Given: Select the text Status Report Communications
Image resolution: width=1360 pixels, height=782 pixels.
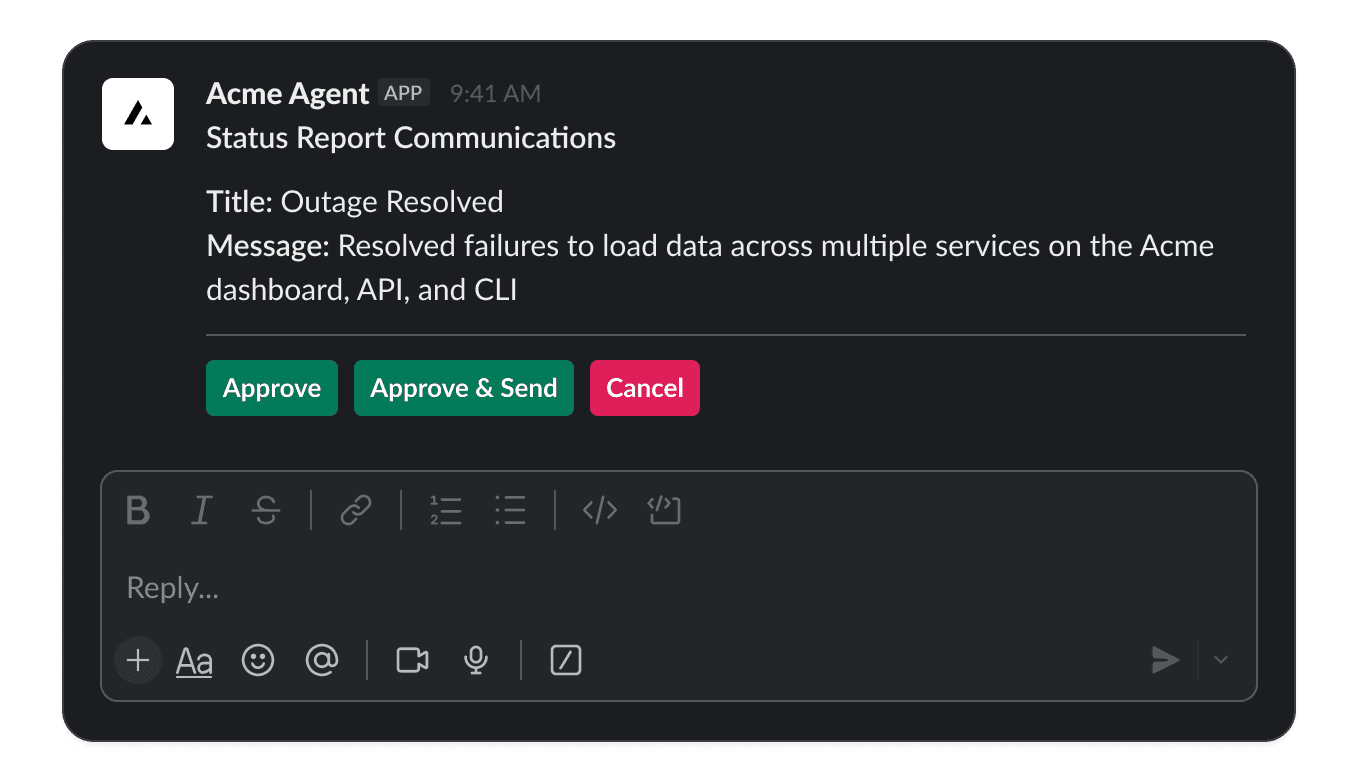Looking at the screenshot, I should pos(411,138).
